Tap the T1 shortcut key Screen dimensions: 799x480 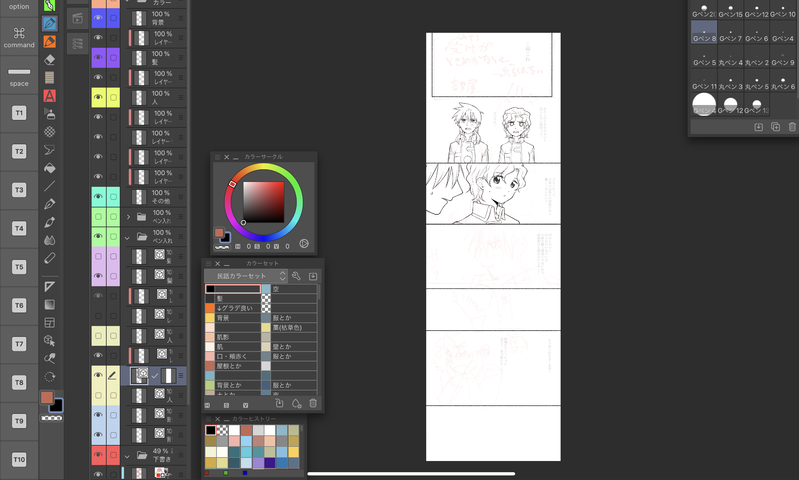19,113
